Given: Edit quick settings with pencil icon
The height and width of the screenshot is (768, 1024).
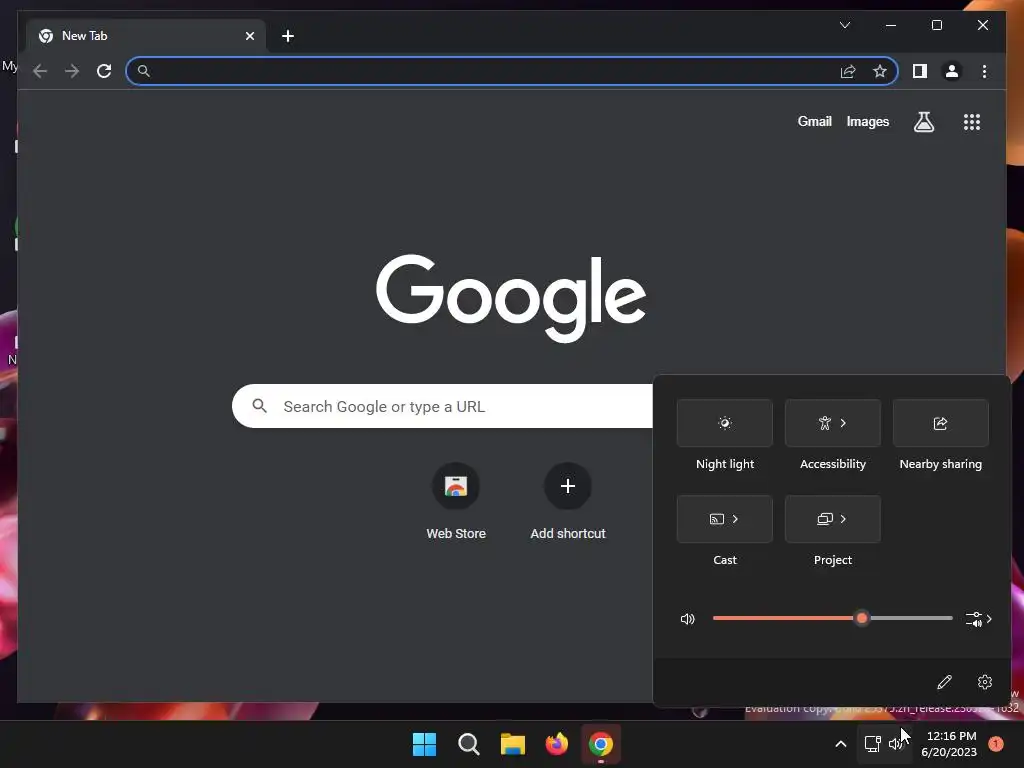Looking at the screenshot, I should coord(944,682).
